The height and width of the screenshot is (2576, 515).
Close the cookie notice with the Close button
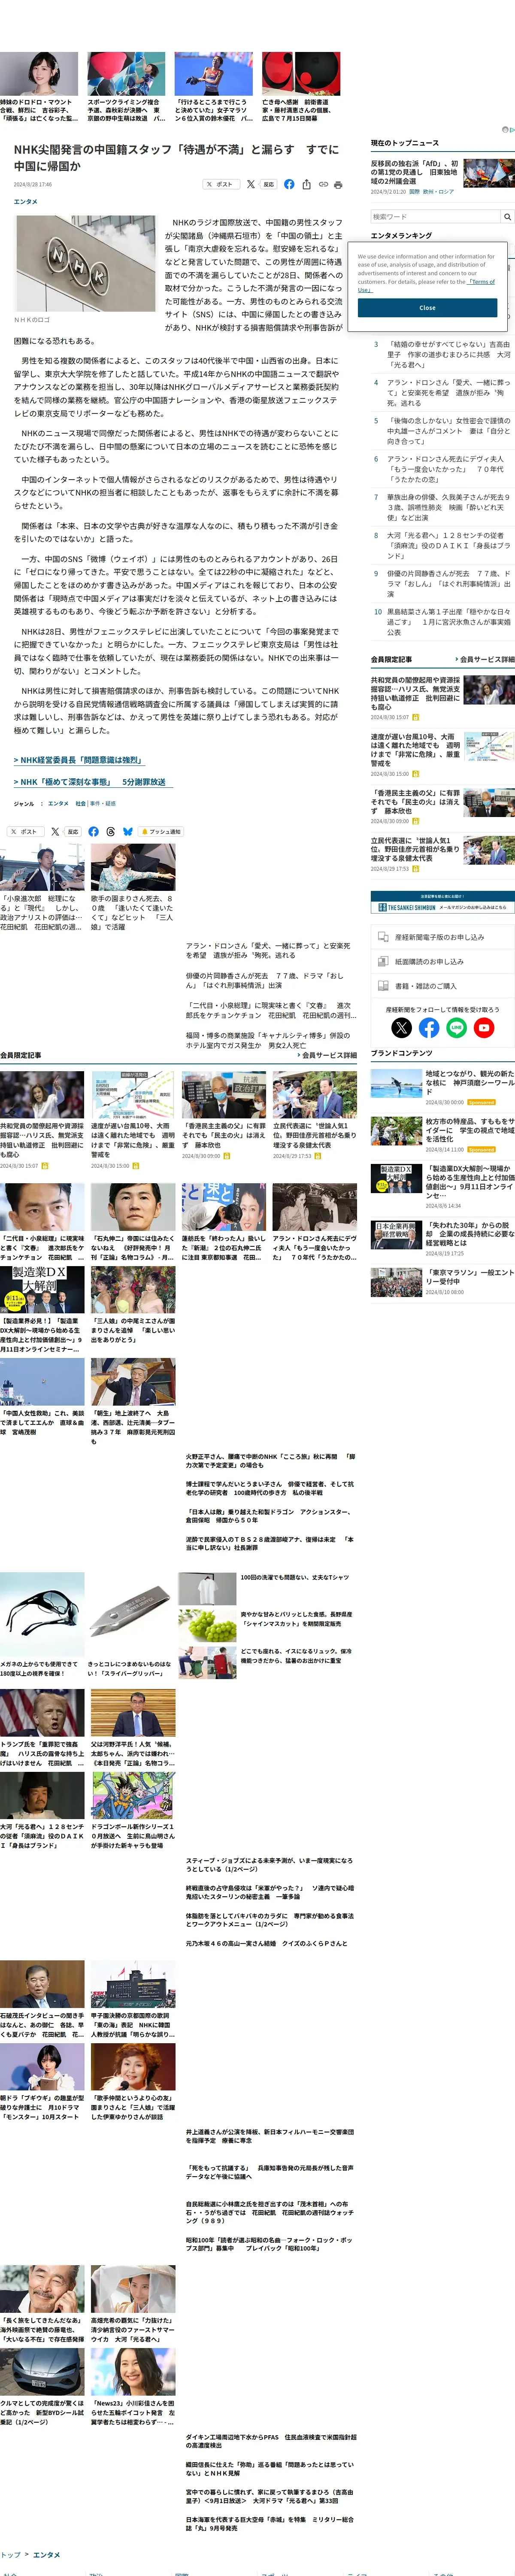[427, 307]
